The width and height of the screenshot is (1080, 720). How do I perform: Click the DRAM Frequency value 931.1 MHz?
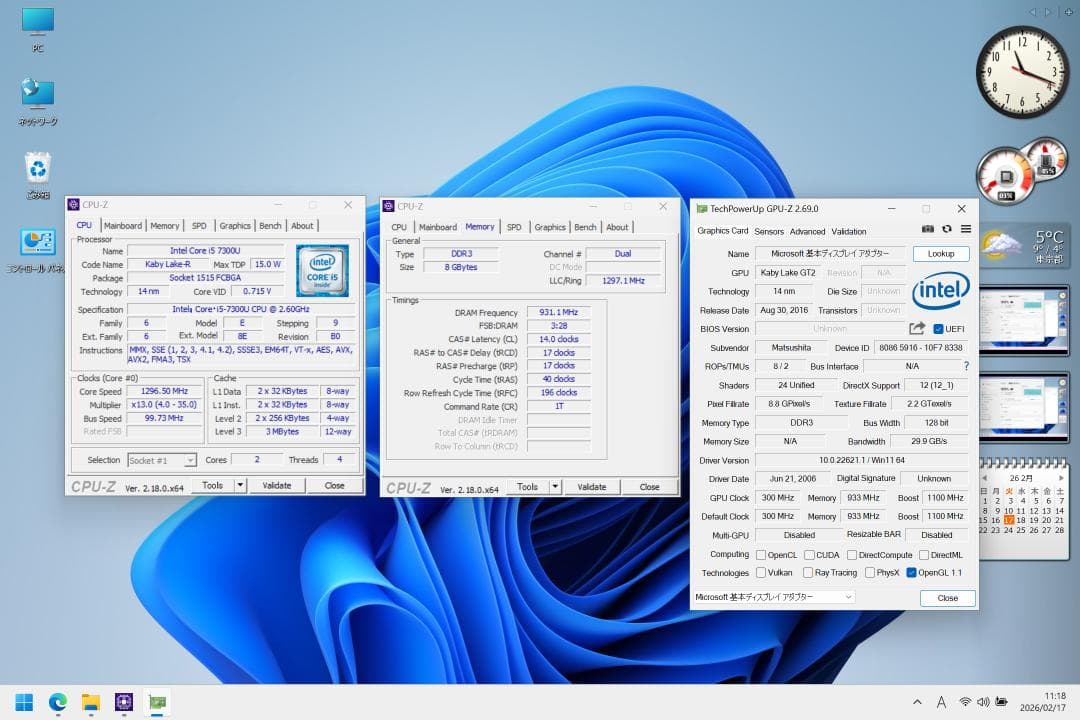(559, 312)
